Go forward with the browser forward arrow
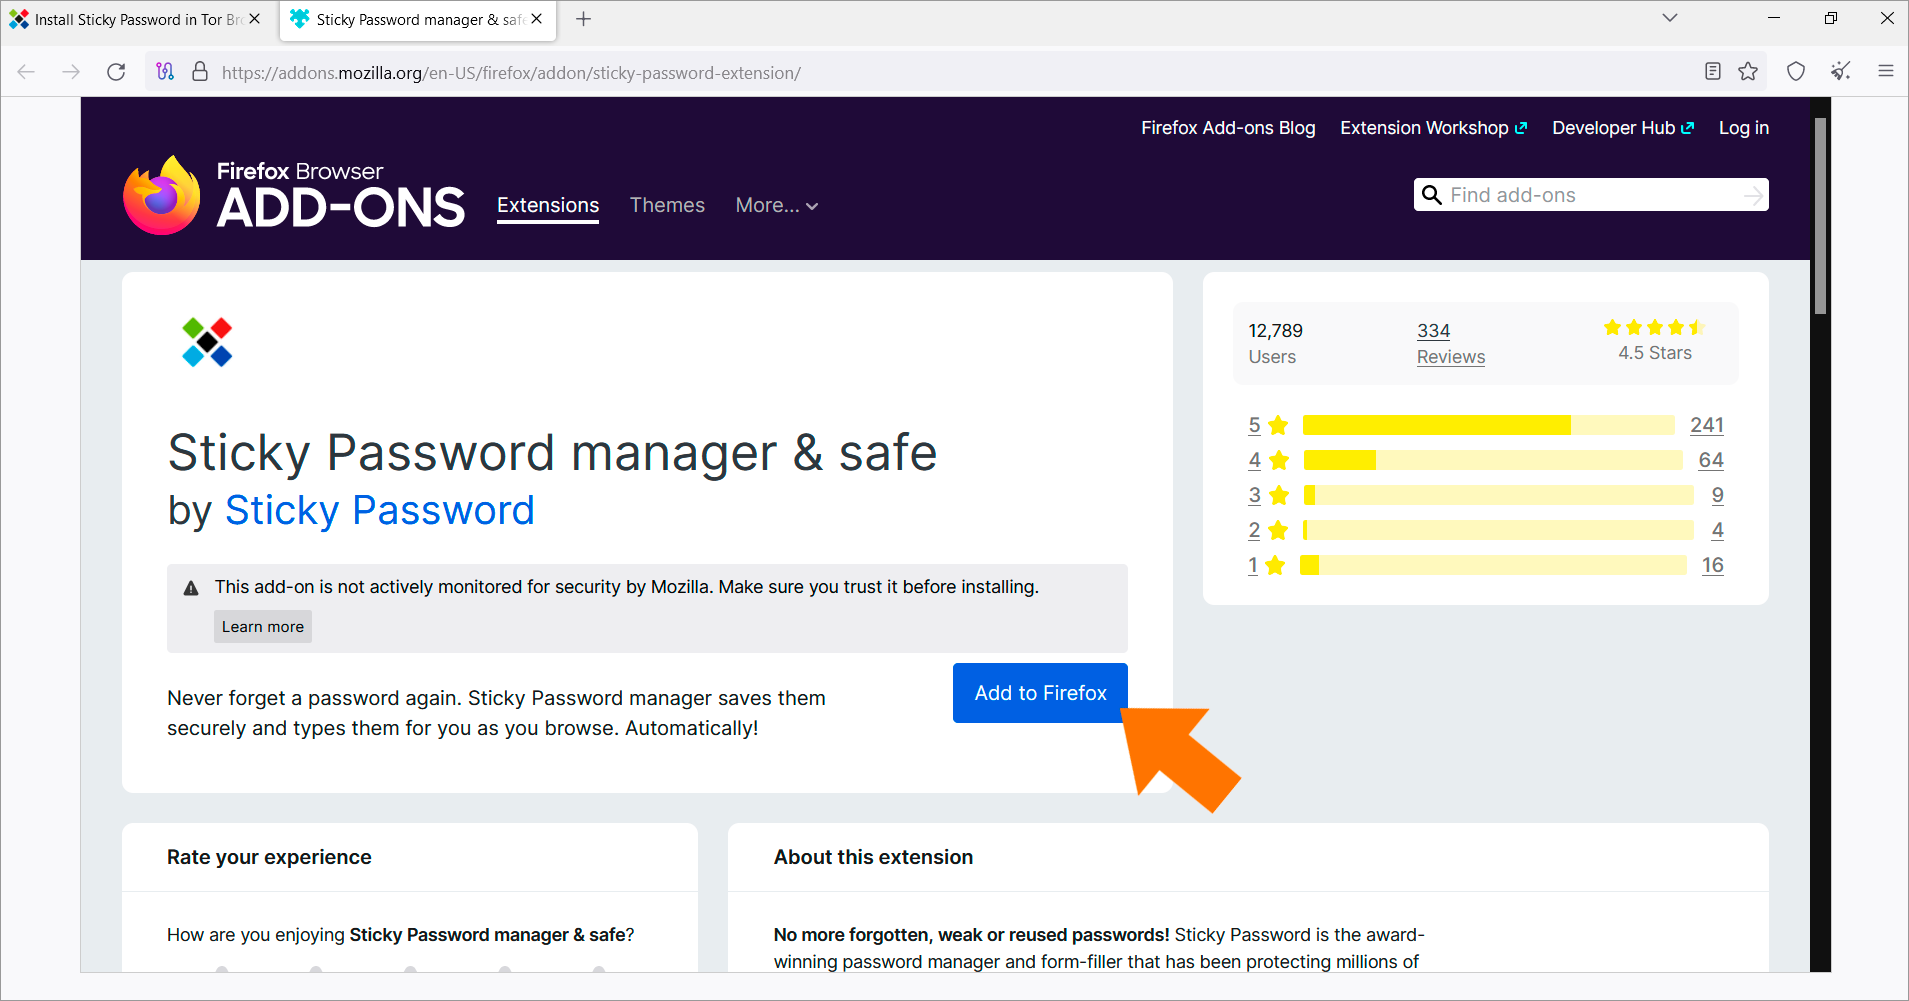1909x1001 pixels. [x=71, y=72]
